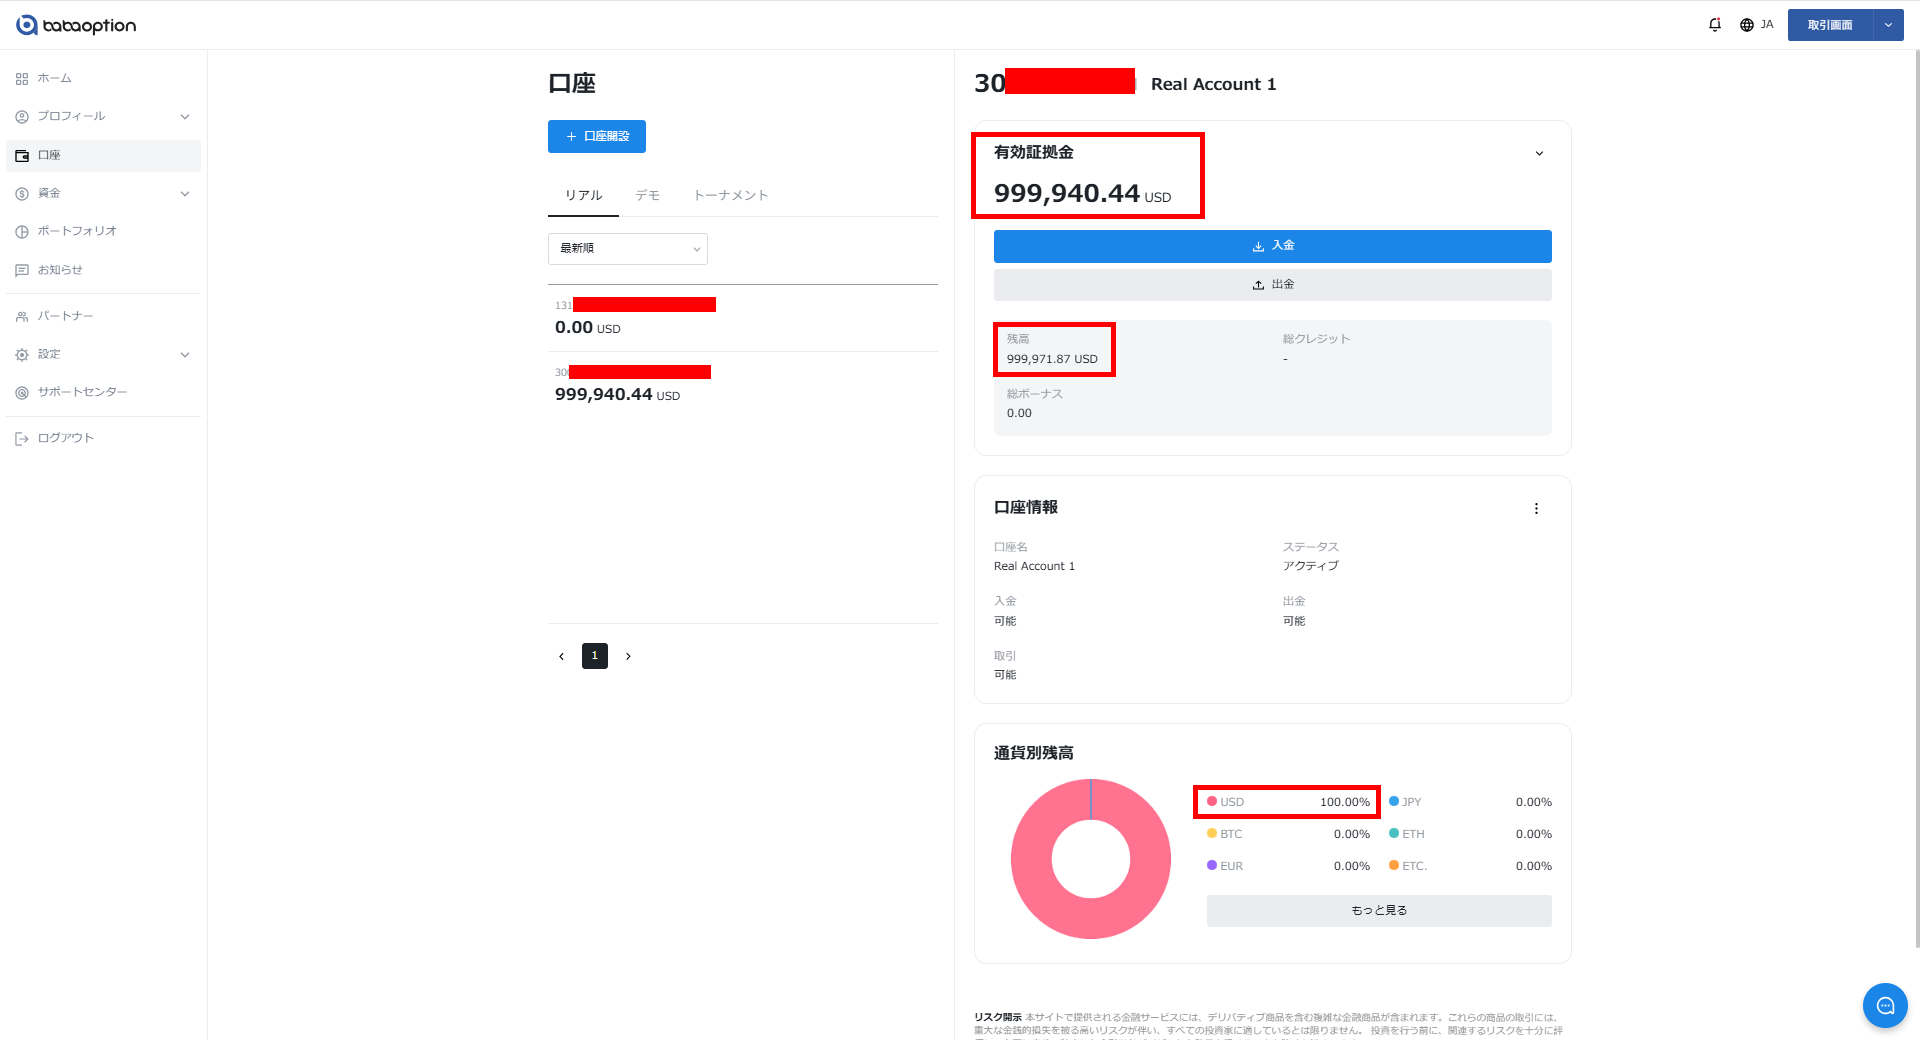Image resolution: width=1920 pixels, height=1040 pixels.
Task: Click the live chat support bubble
Action: pyautogui.click(x=1884, y=1005)
